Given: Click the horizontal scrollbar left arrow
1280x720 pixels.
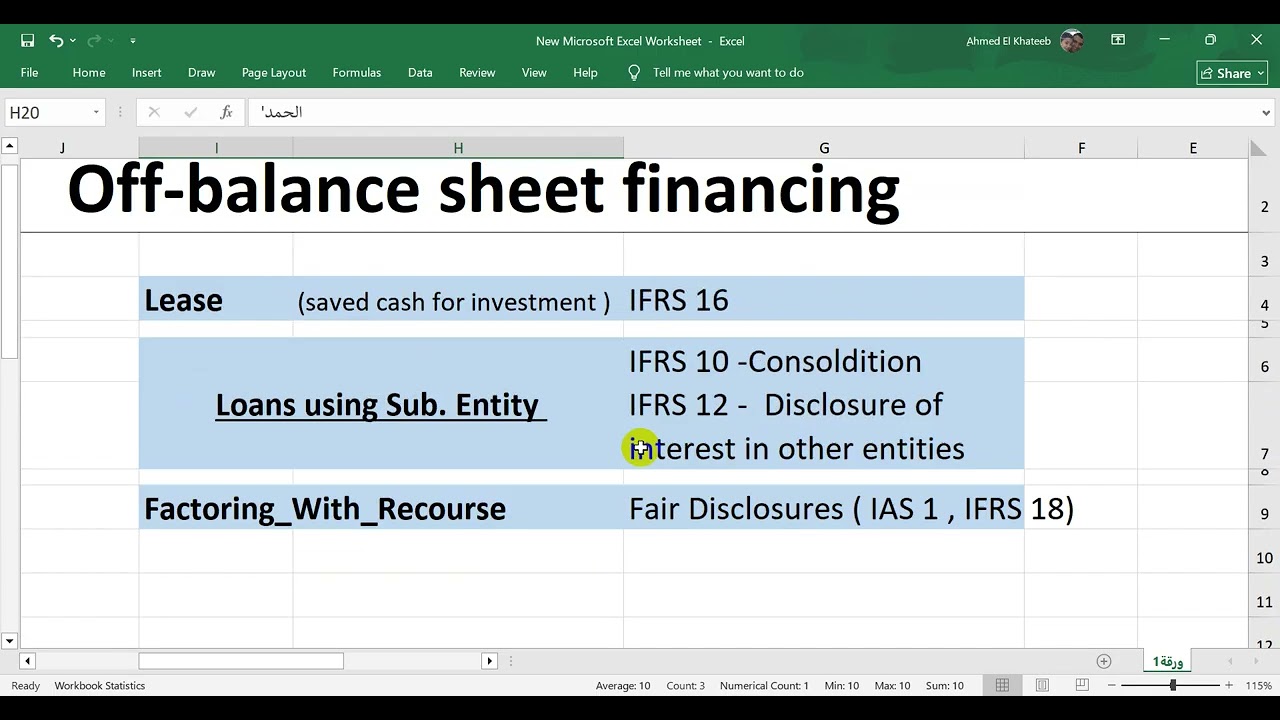Looking at the screenshot, I should coord(27,661).
